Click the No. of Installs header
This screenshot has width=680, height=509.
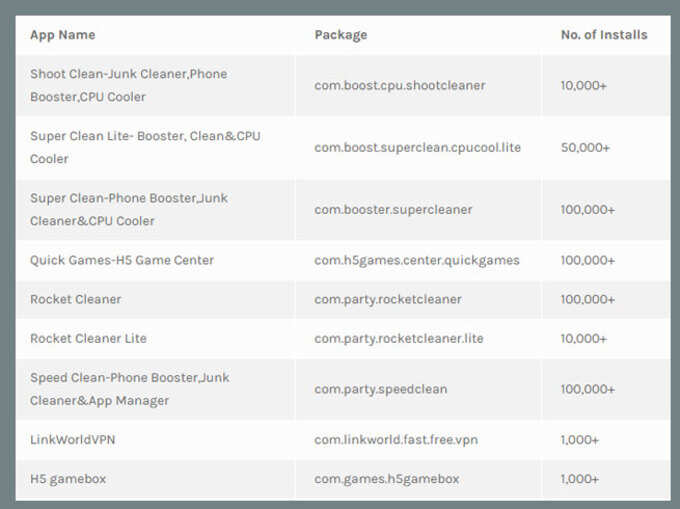[x=604, y=35]
